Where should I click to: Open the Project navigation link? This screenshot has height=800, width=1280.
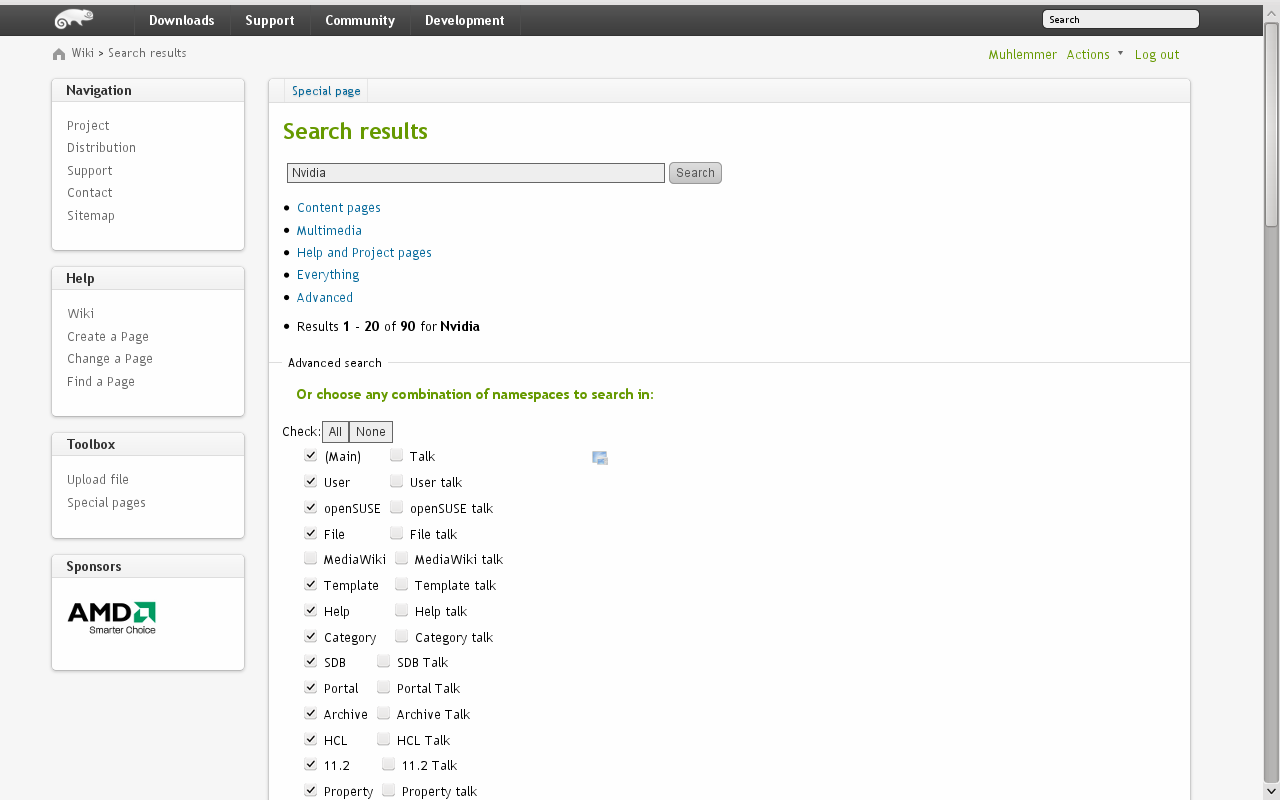[x=88, y=126]
